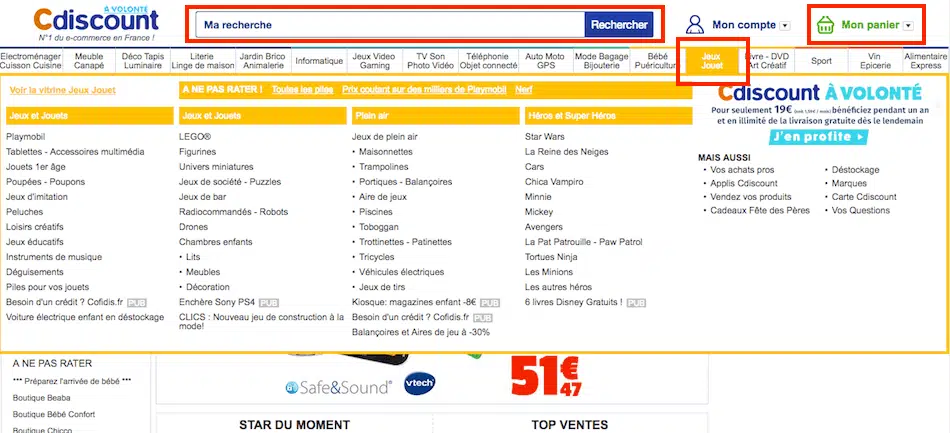Open the Vin Epicerie category tab
Screen dimensions: 950x433
pyautogui.click(x=875, y=60)
